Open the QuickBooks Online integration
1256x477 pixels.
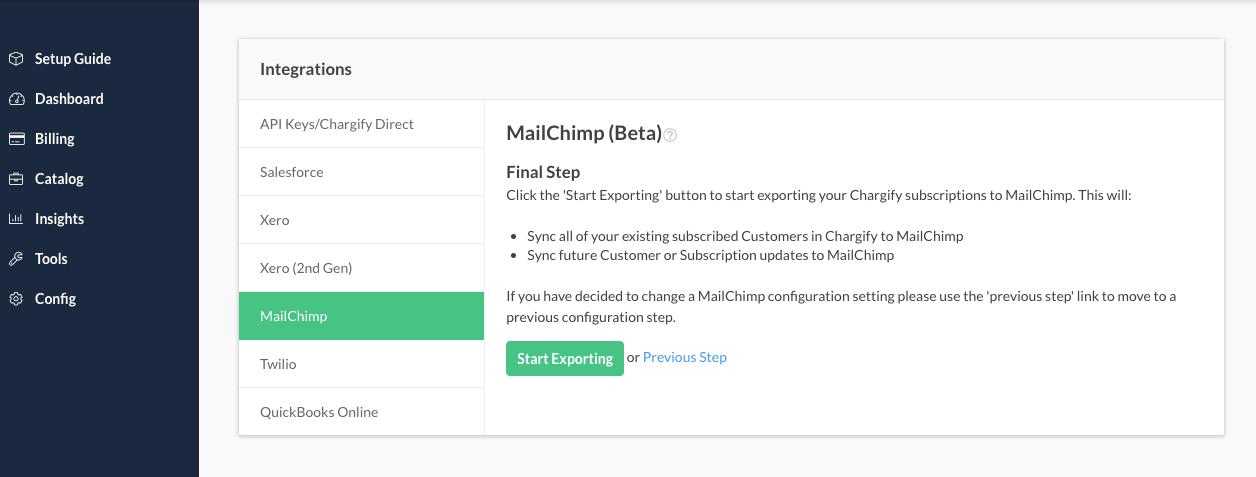319,412
